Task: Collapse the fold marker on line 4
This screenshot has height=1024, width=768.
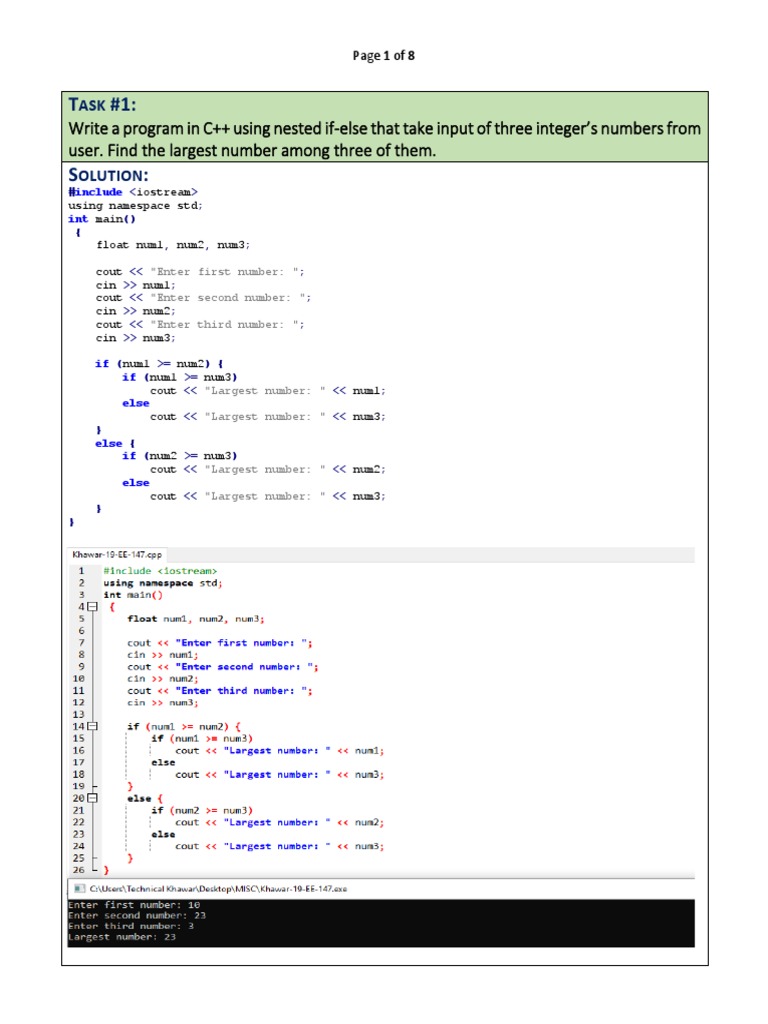Action: click(x=93, y=607)
